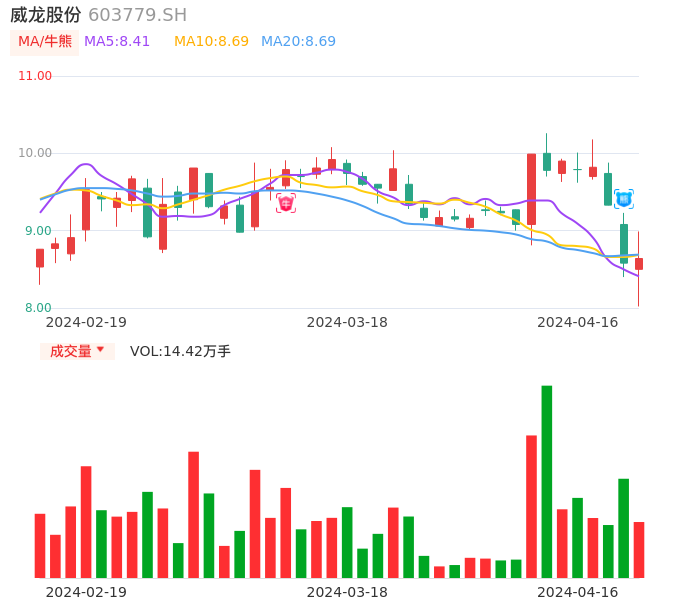
Task: Click the stock code 603779.SH
Action: (x=137, y=15)
